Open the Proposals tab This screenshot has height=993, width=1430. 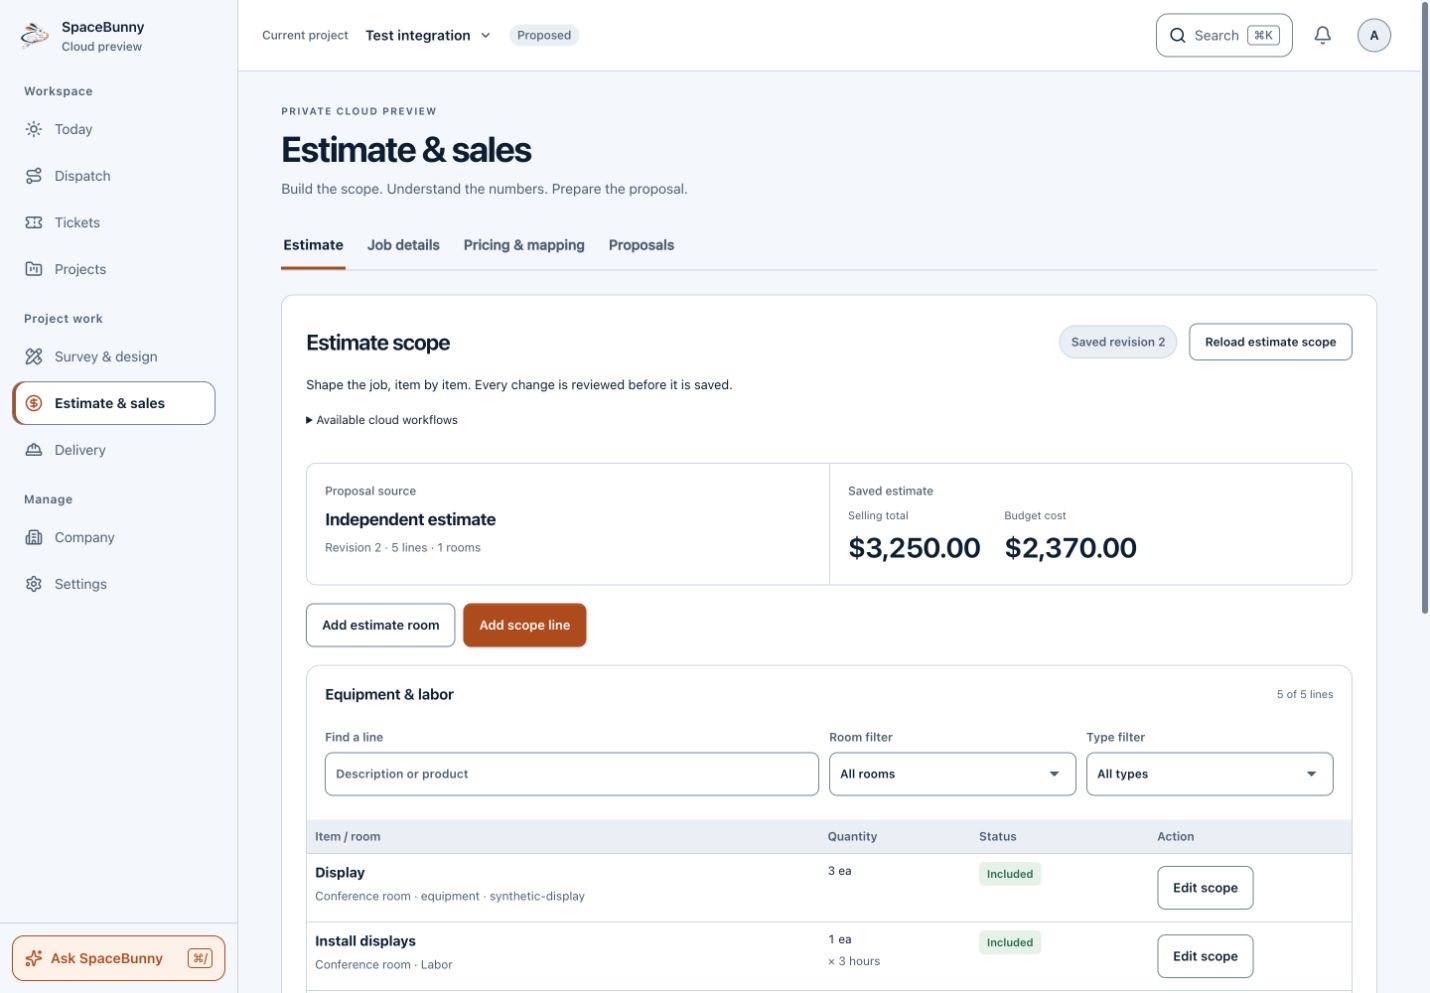[x=641, y=245]
